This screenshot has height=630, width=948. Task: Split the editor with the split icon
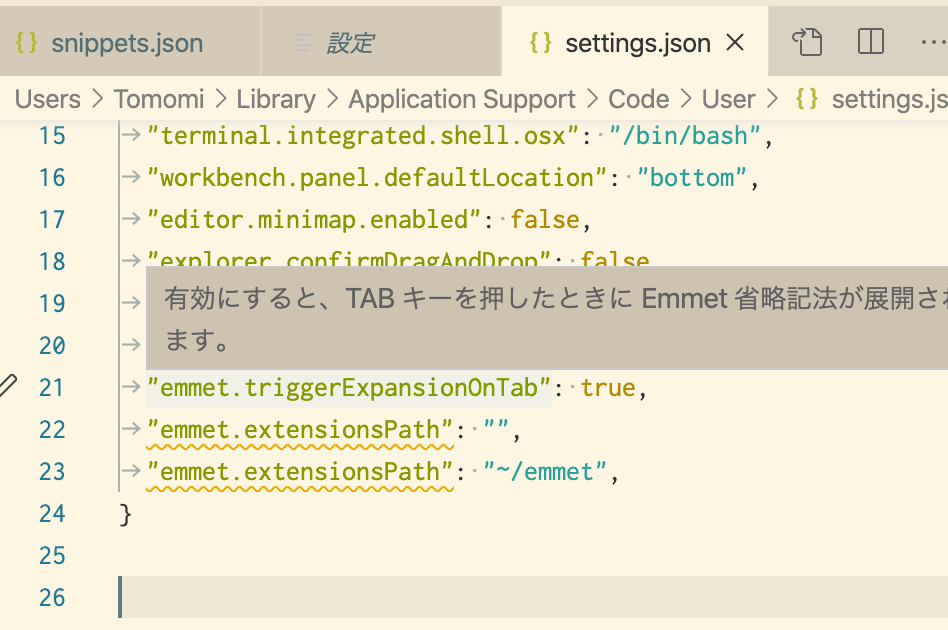(x=871, y=42)
